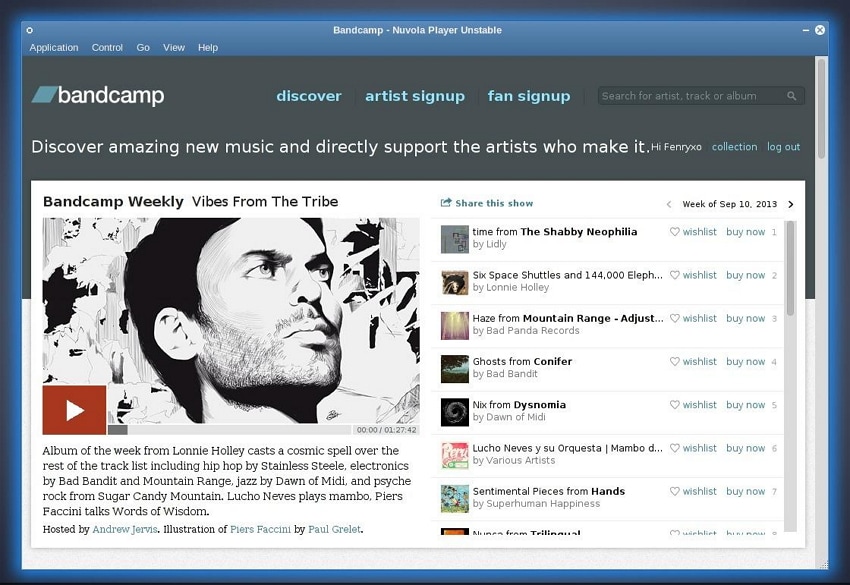Click the wishlist heart for Sentimental Pieces
This screenshot has height=585, width=850.
click(x=674, y=491)
